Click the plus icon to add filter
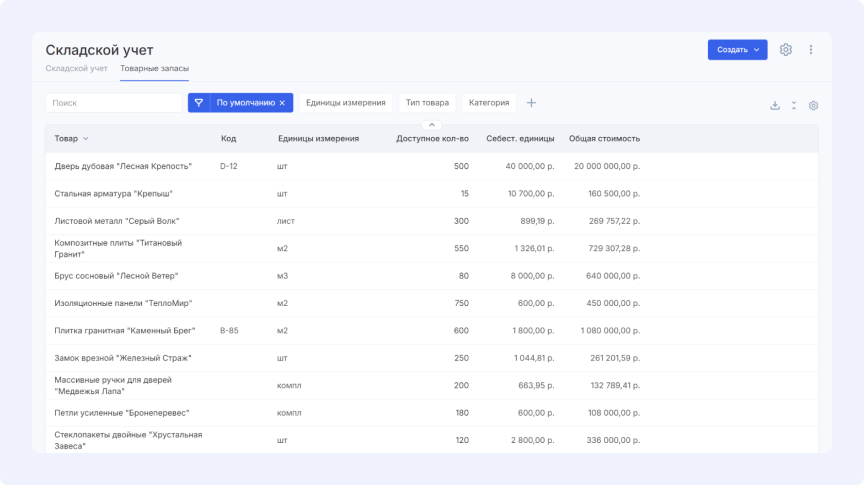The width and height of the screenshot is (864, 485). point(531,103)
